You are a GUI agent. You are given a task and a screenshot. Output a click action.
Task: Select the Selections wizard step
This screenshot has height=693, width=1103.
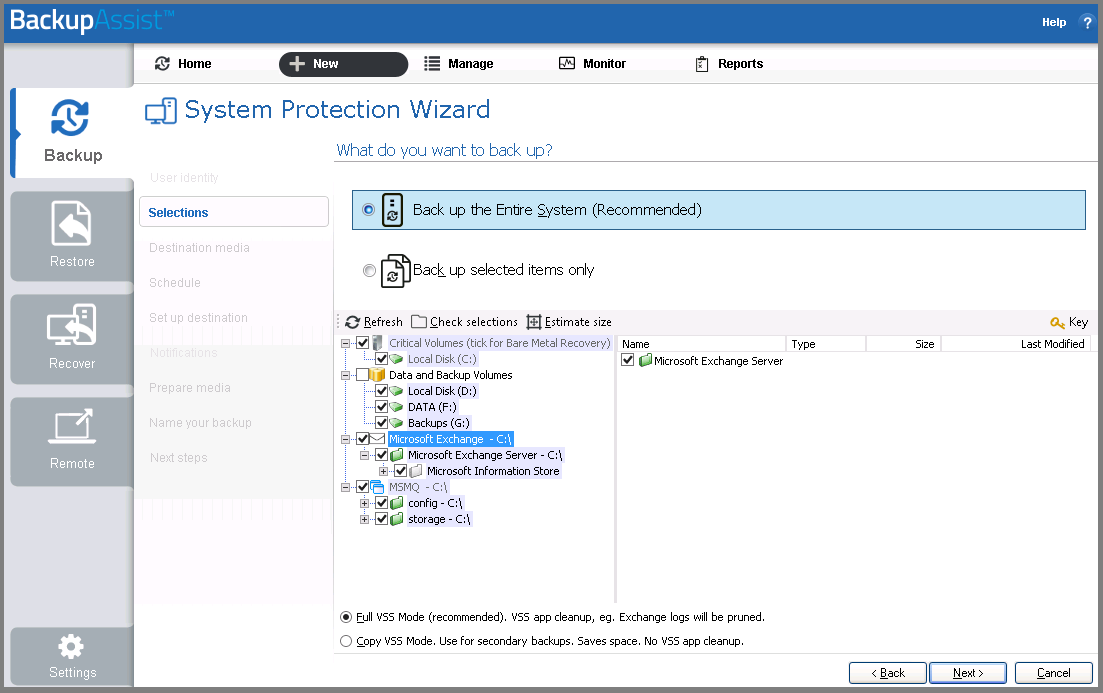tap(234, 212)
